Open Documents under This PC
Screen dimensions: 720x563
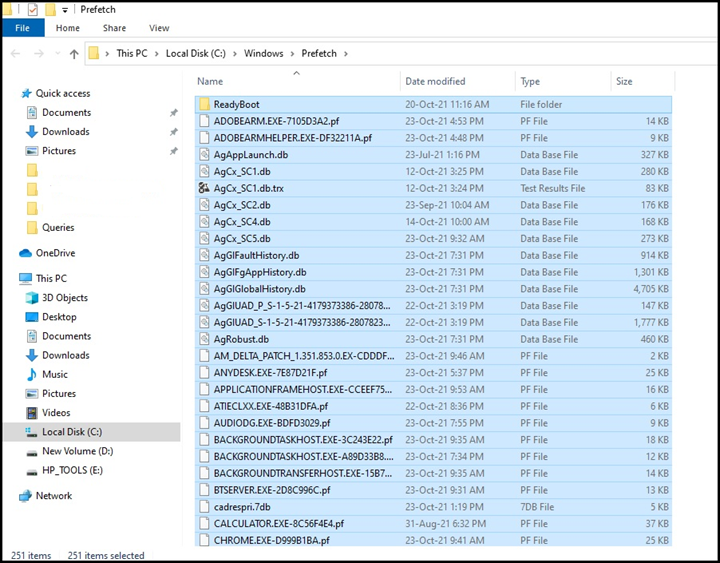(x=66, y=336)
